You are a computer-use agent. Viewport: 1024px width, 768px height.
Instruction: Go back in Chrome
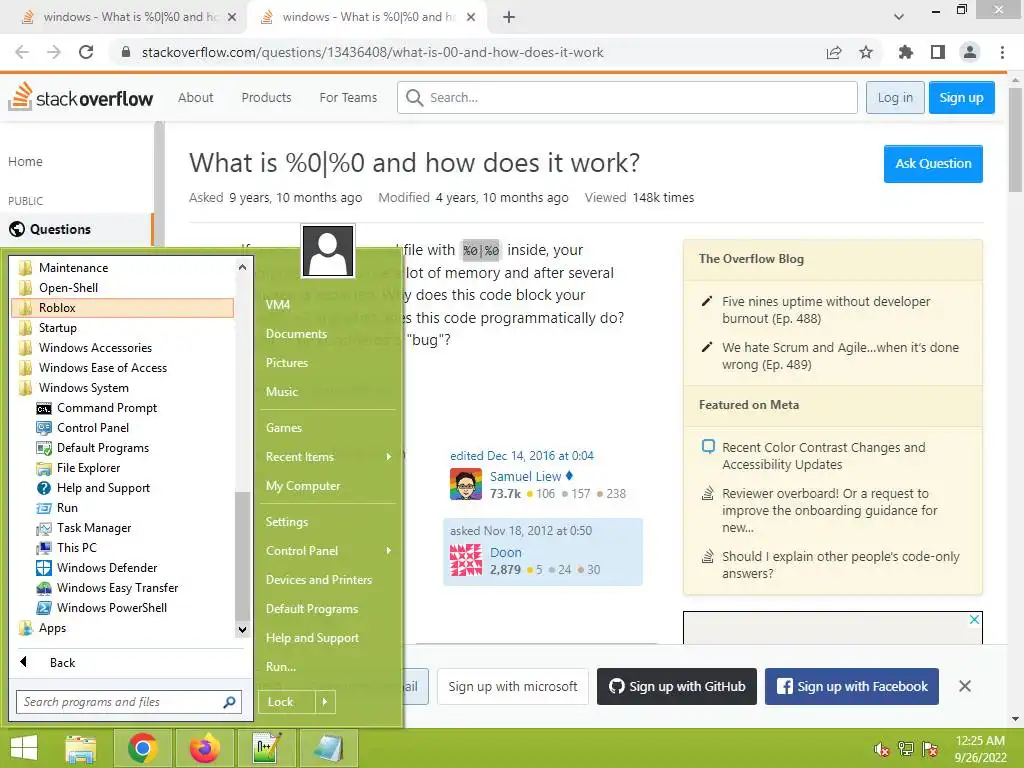(x=22, y=52)
